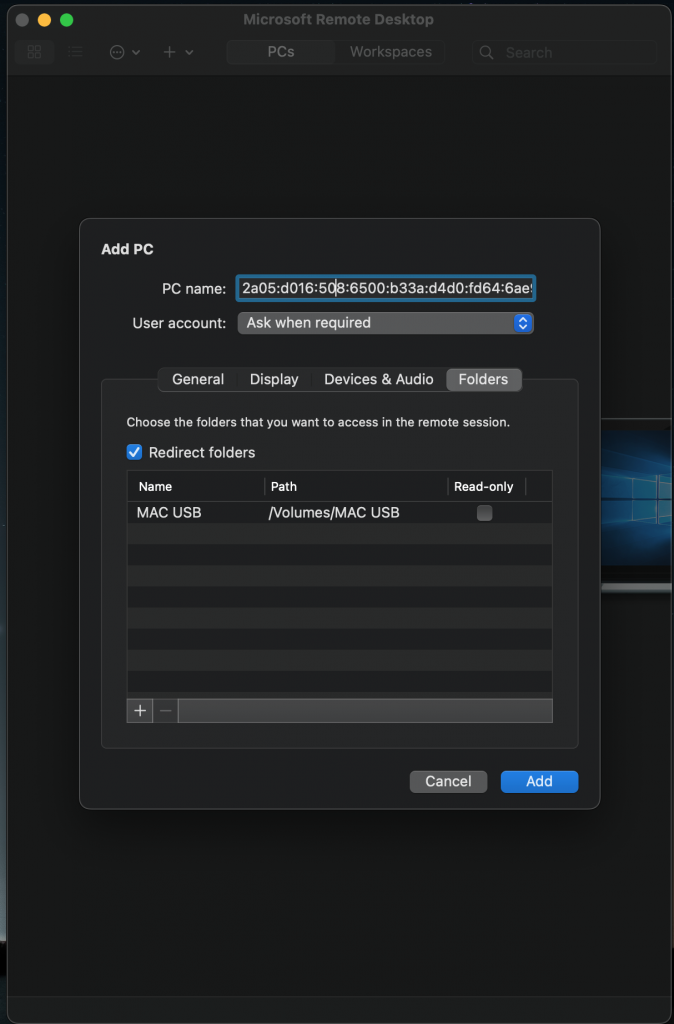Image resolution: width=674 pixels, height=1024 pixels.
Task: Expand the User account dropdown
Action: point(385,323)
